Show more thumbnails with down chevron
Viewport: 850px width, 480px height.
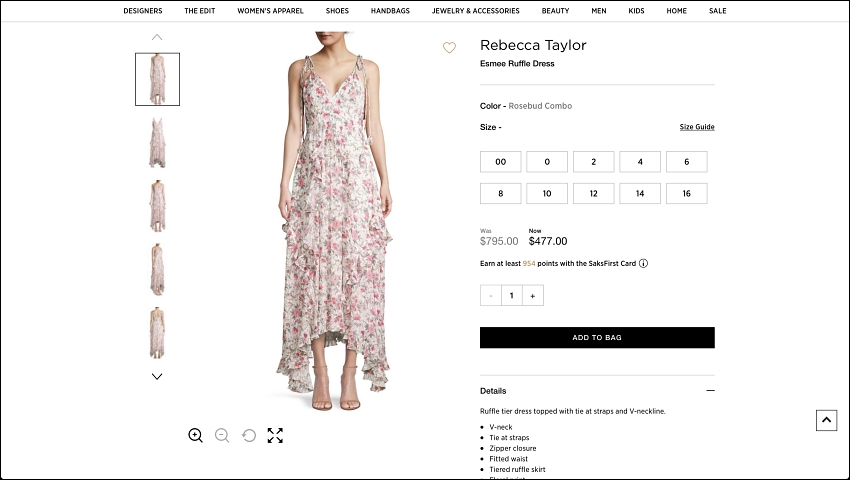157,376
